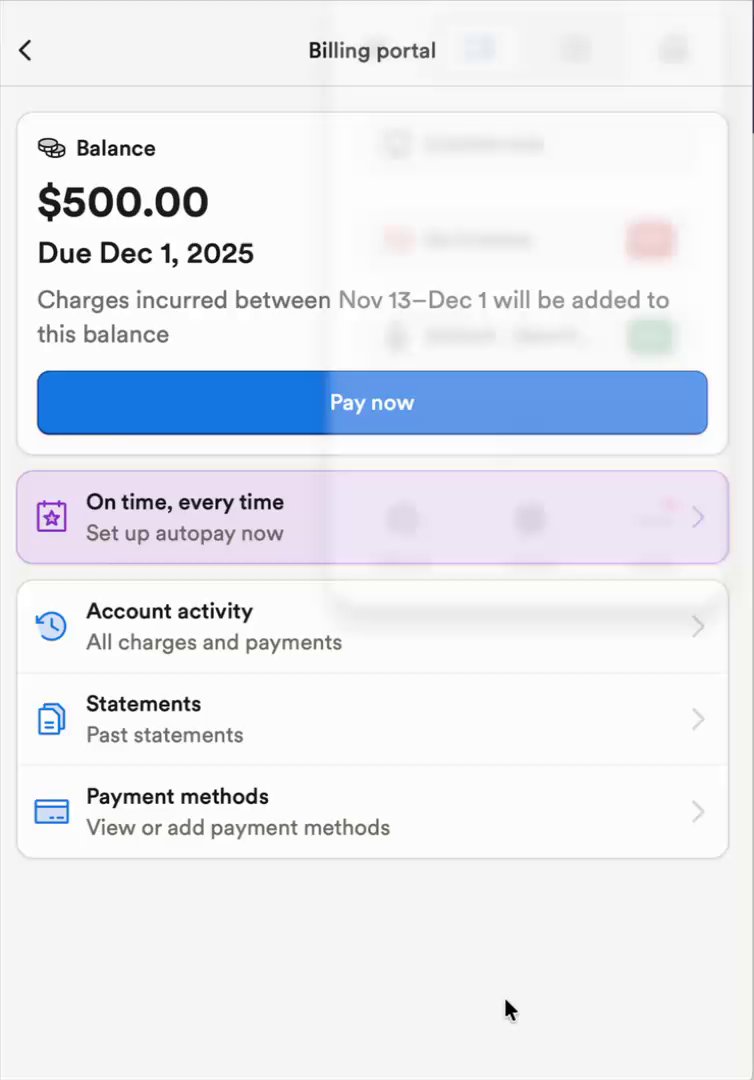Select the "On time, every time" heading
Screen dimensions: 754x1080
pos(185,502)
